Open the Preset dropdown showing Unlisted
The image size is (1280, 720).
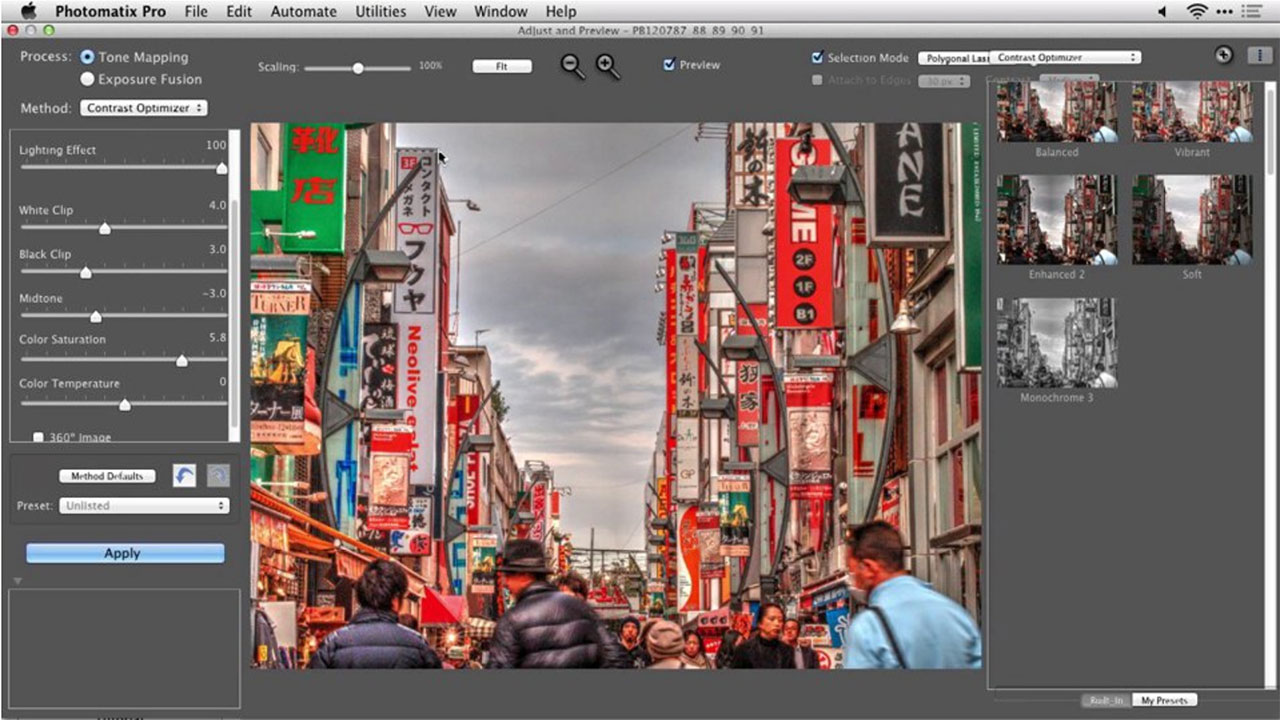point(143,505)
